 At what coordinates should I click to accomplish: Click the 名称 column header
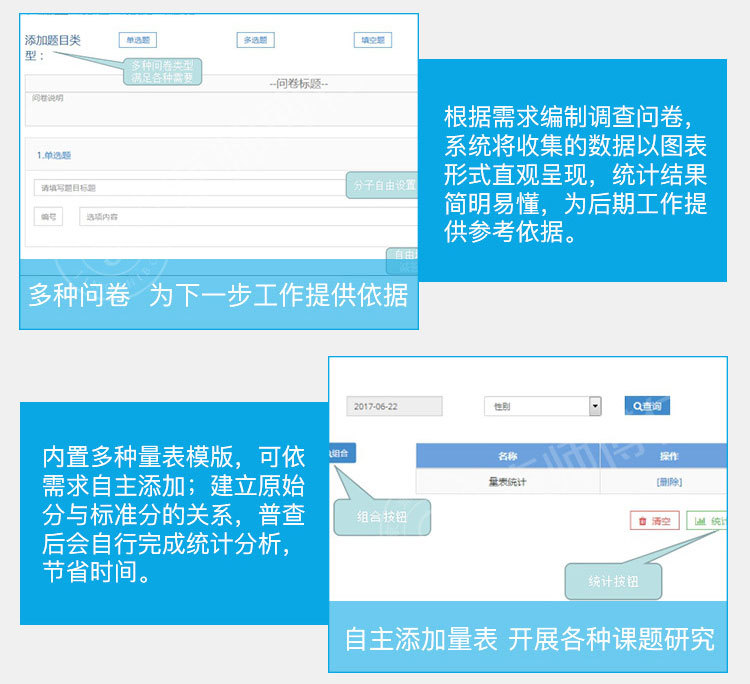tap(508, 456)
